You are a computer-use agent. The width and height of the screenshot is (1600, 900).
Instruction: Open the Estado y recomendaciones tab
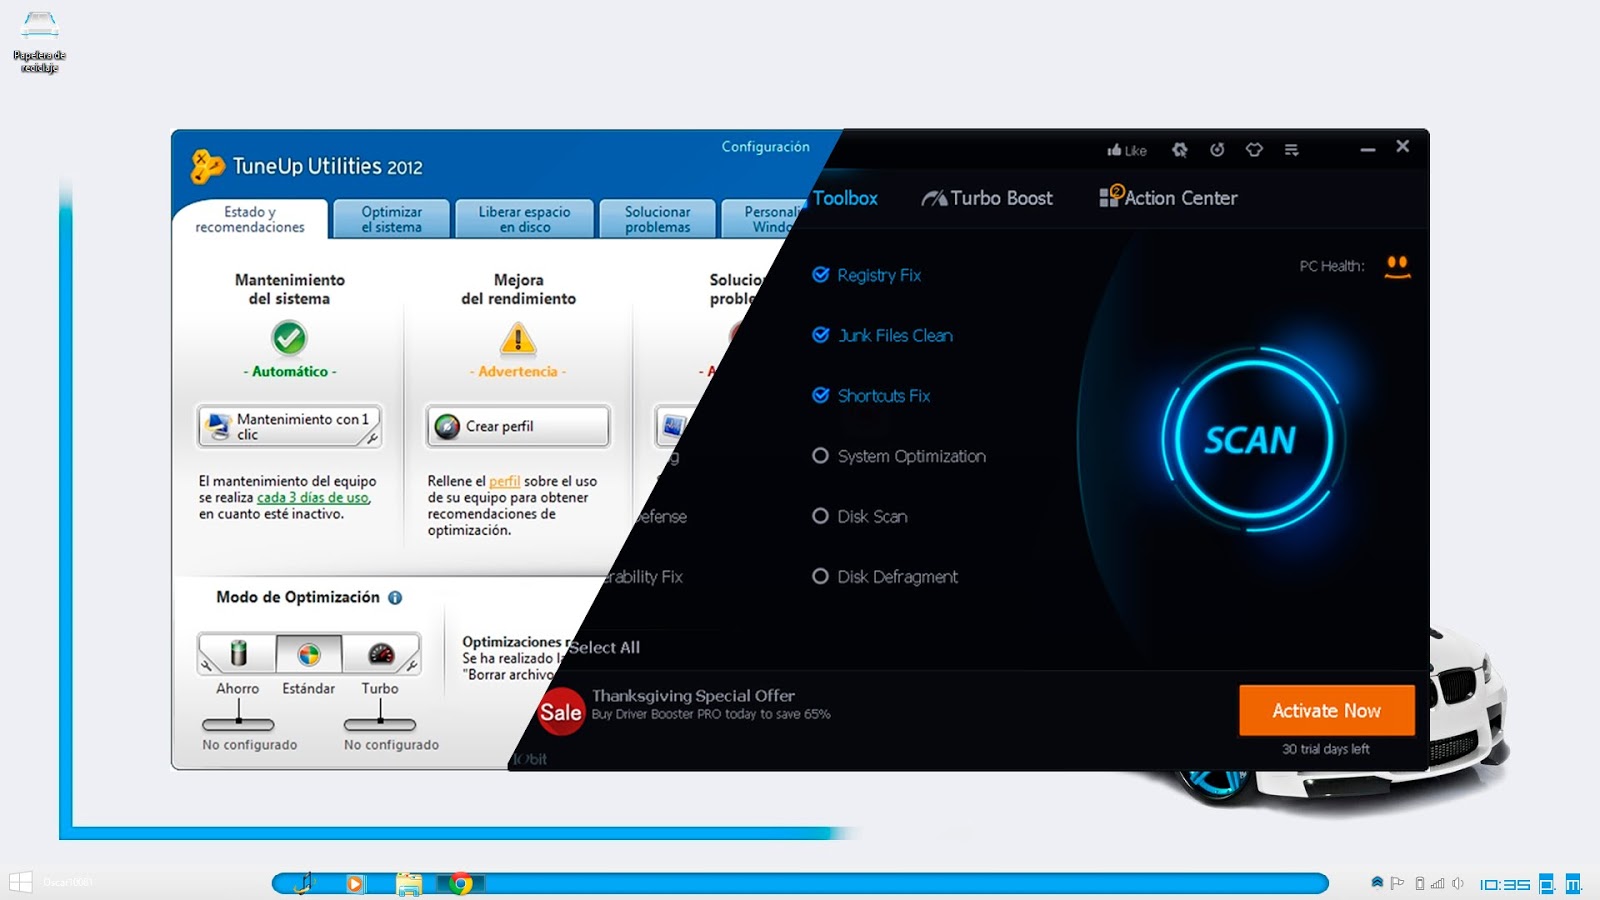pyautogui.click(x=250, y=219)
